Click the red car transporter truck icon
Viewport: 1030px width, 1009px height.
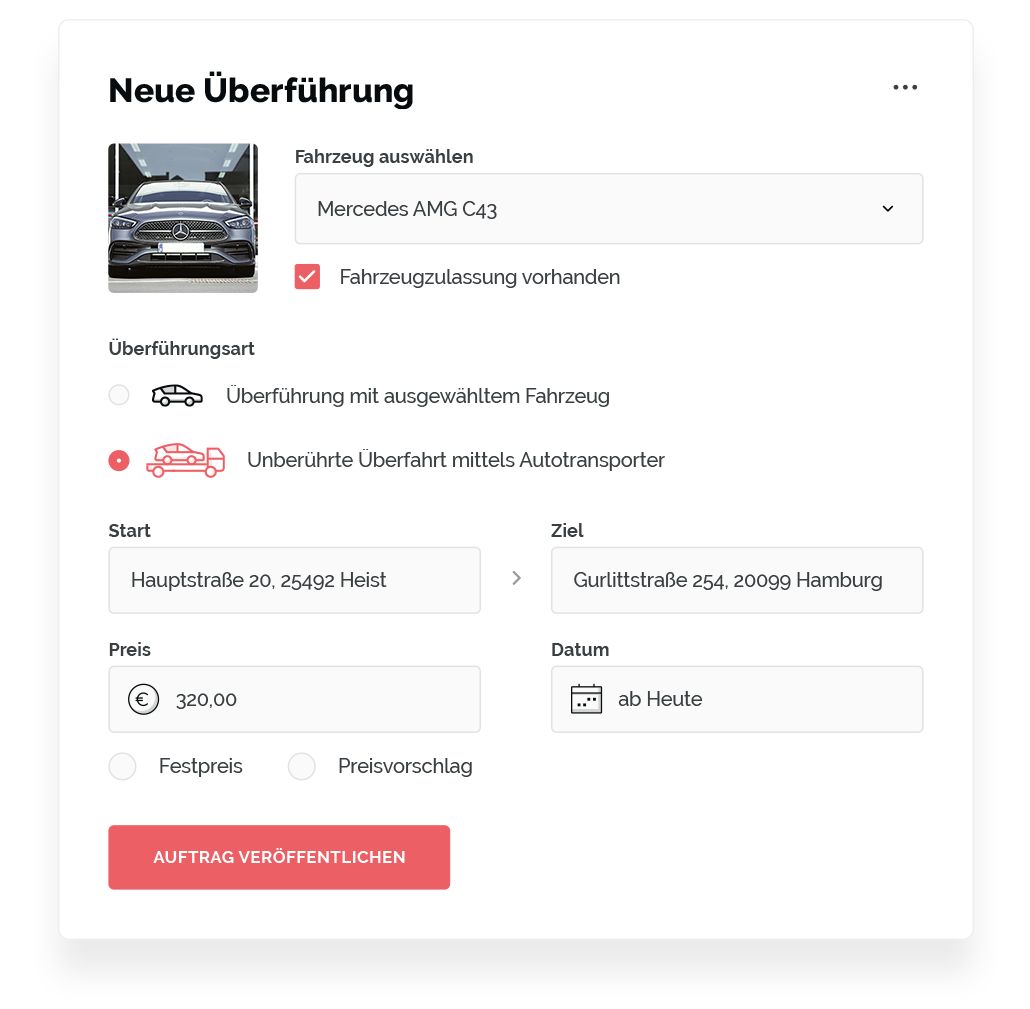(x=186, y=460)
